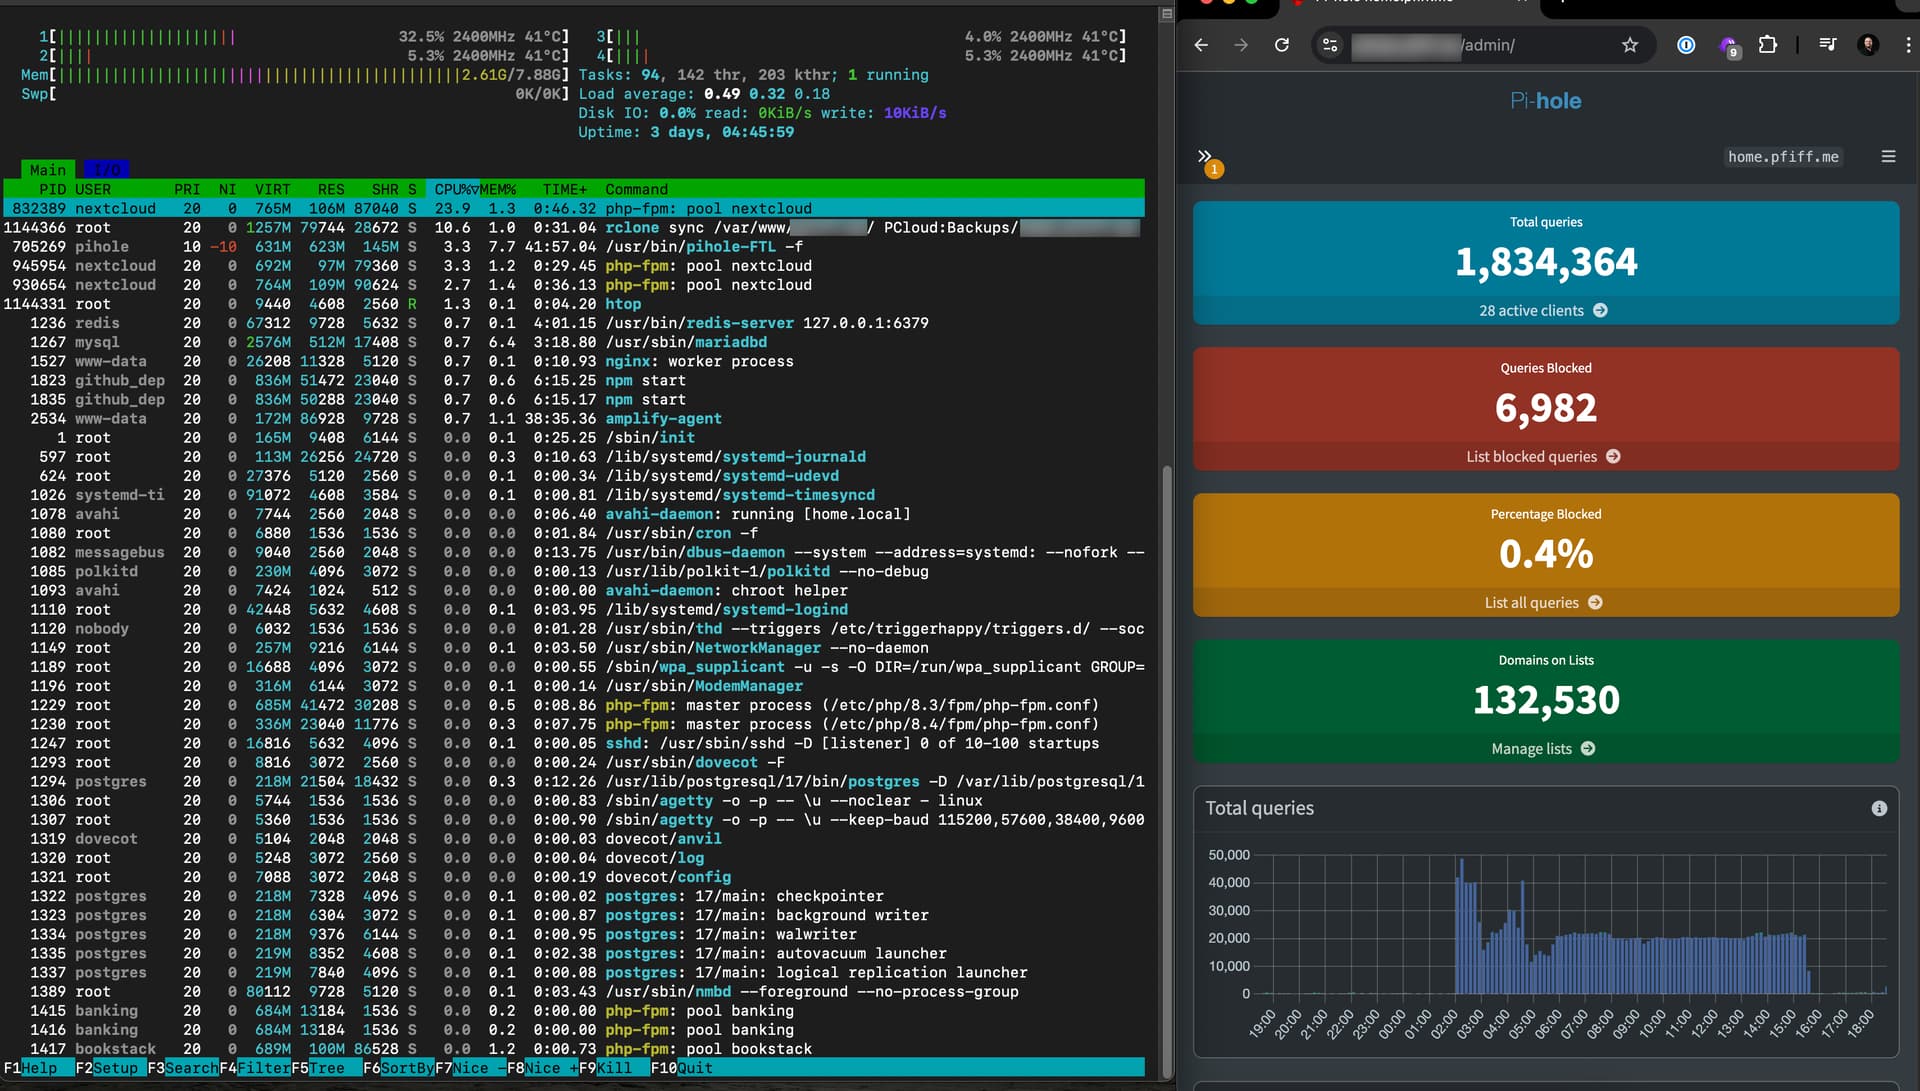Show info for Total queries chart
The height and width of the screenshot is (1091, 1920).
pos(1879,809)
